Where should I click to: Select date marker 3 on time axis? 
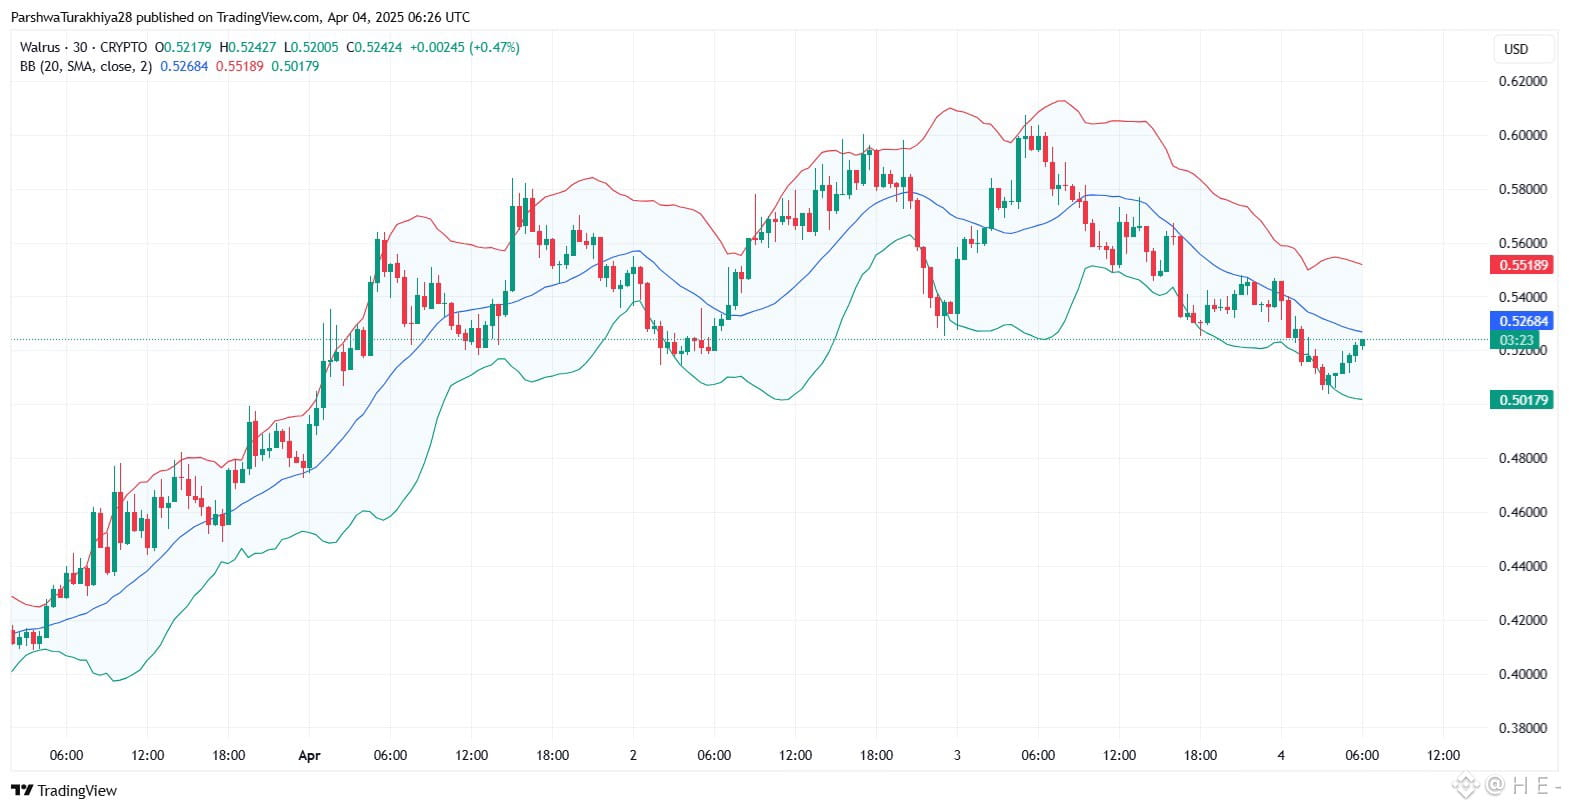(x=957, y=755)
